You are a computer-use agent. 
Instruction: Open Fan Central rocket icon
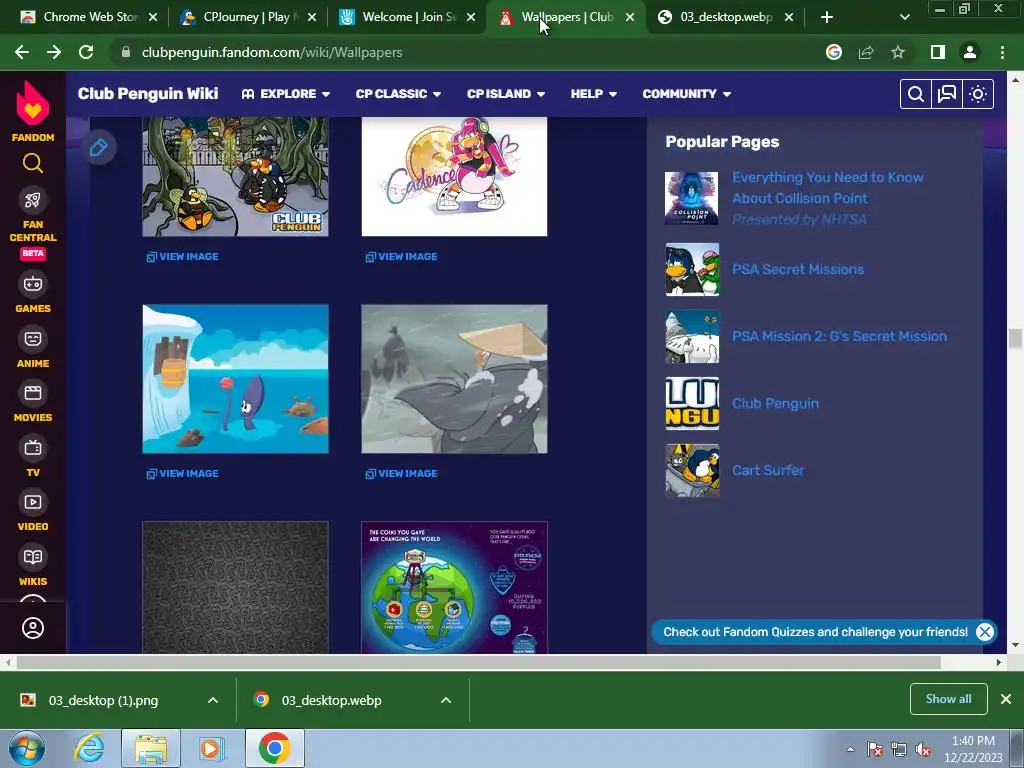[x=33, y=200]
